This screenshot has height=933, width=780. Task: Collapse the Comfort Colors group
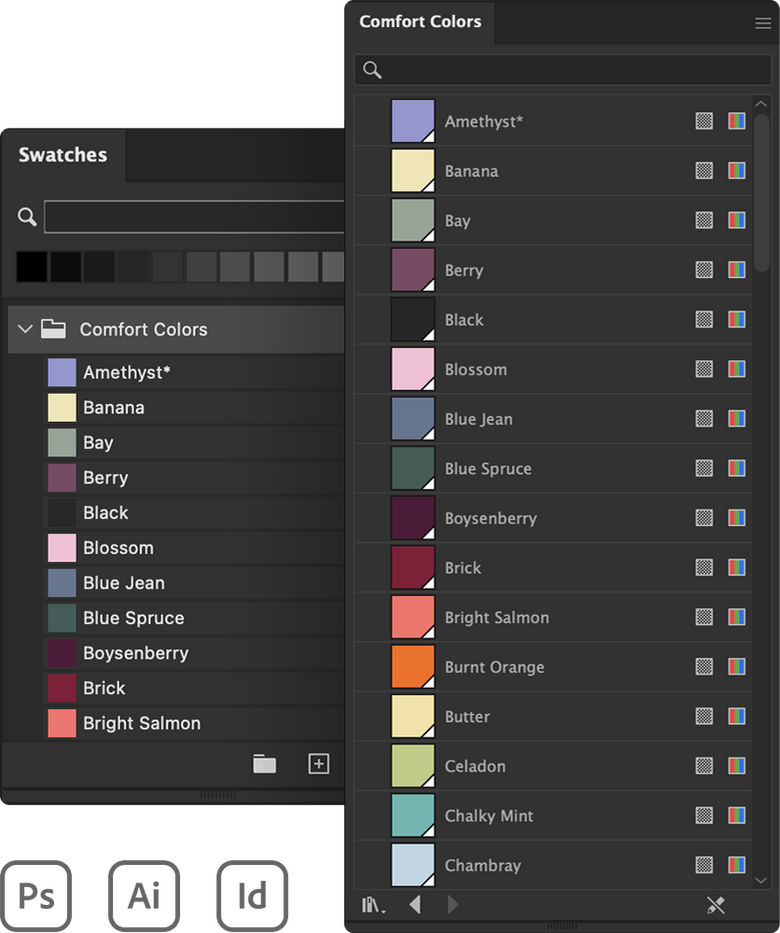pyautogui.click(x=24, y=328)
